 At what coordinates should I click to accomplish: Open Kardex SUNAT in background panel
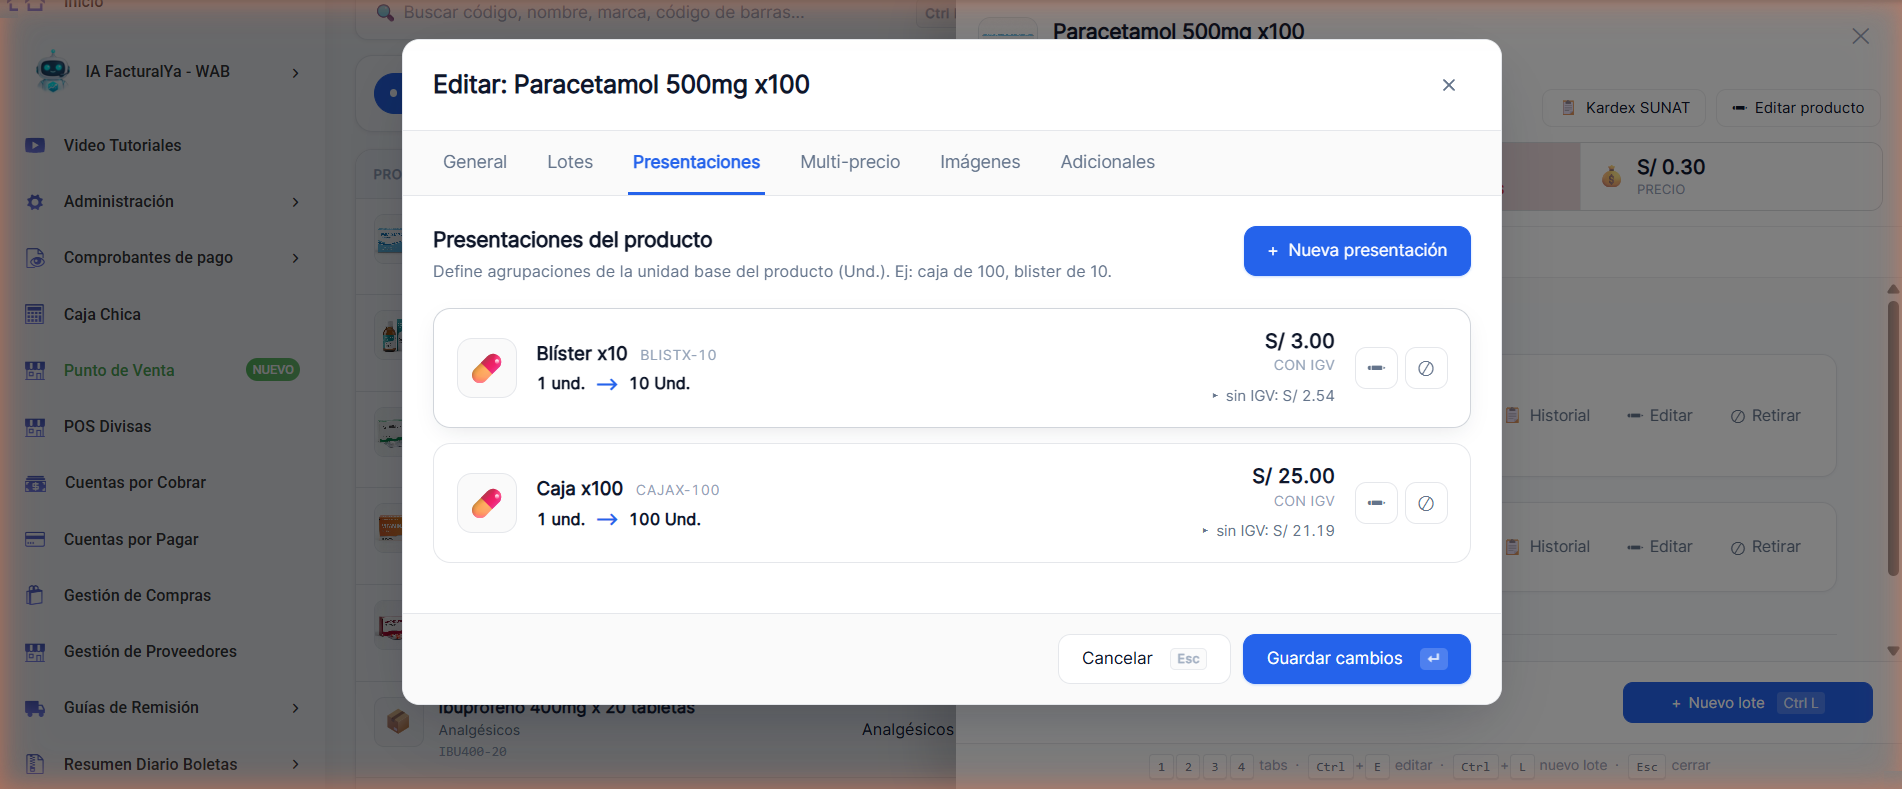(1626, 108)
